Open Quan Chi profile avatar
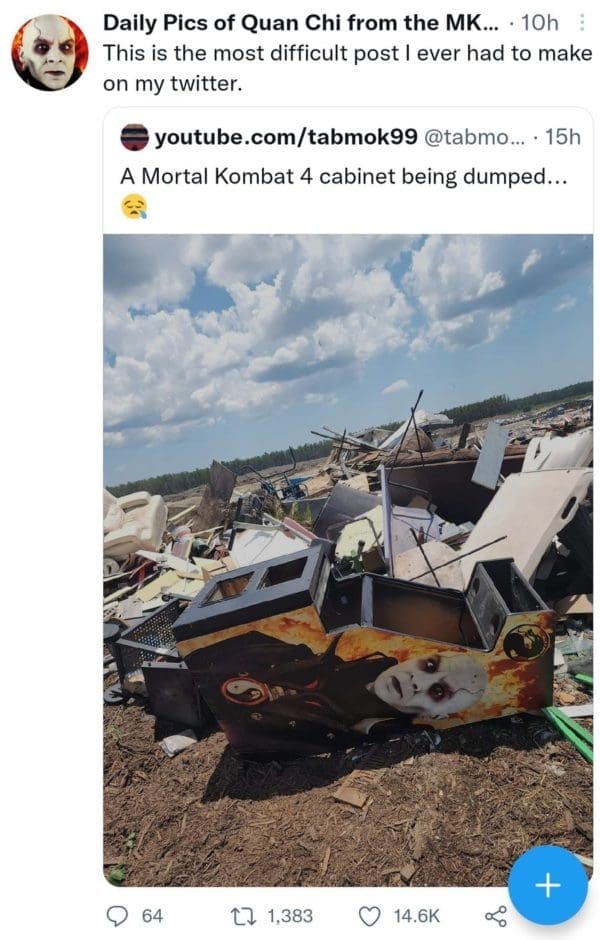 [50, 53]
